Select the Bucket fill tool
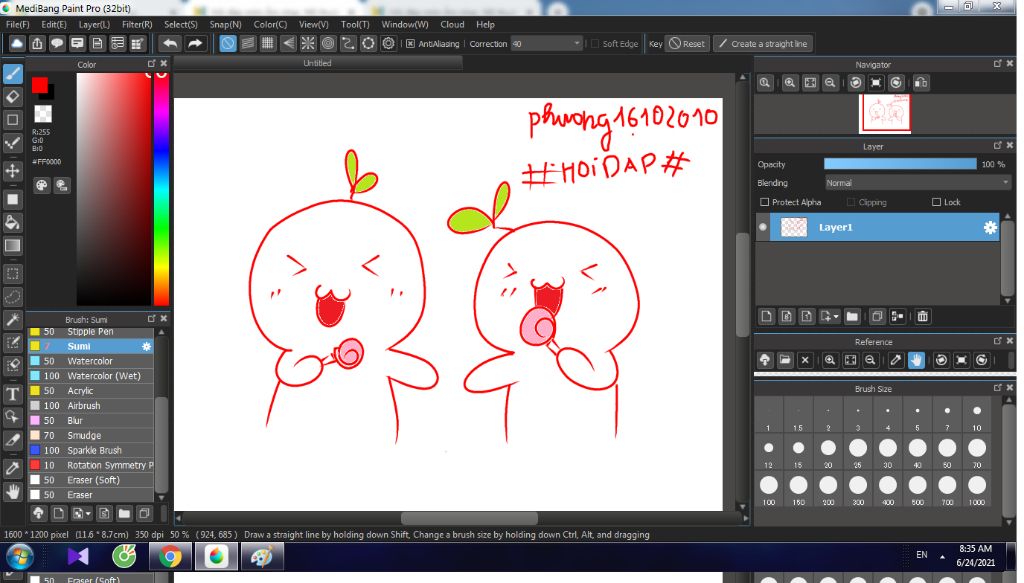 point(12,223)
